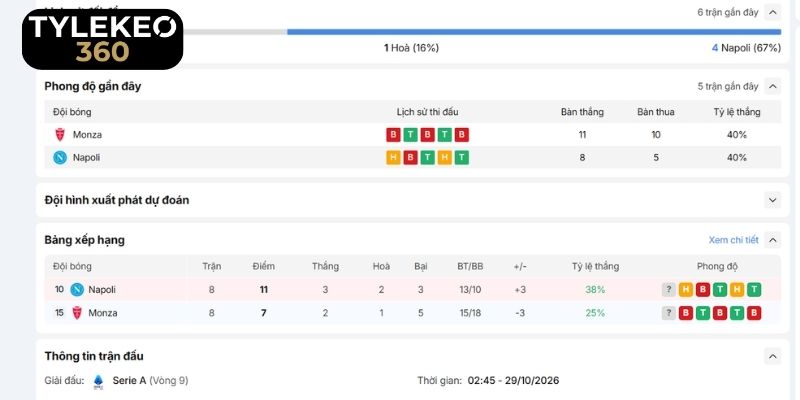
Task: Click blue Napoli wins portion of bar
Action: 534,32
